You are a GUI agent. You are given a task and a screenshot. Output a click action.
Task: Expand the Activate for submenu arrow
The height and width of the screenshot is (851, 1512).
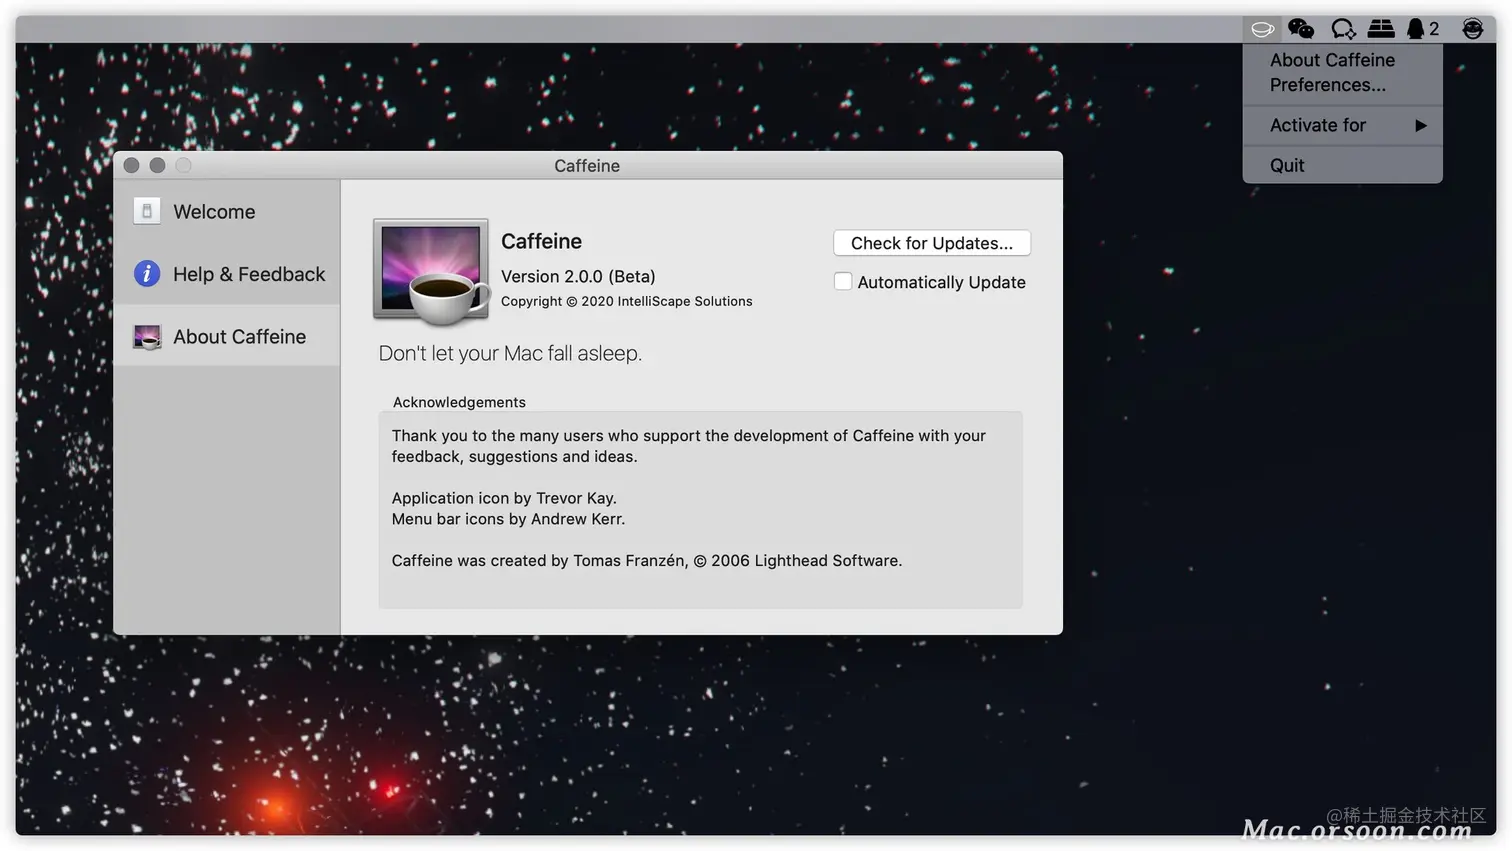click(1421, 125)
